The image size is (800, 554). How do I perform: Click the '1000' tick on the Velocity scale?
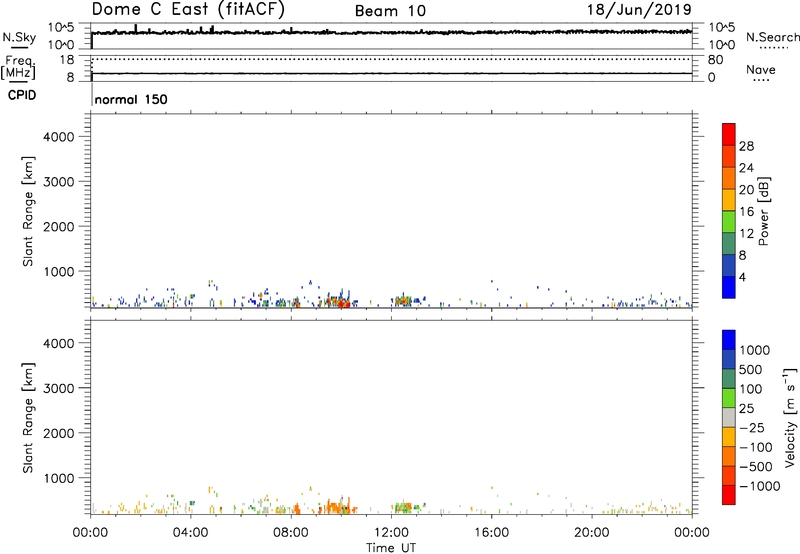755,350
